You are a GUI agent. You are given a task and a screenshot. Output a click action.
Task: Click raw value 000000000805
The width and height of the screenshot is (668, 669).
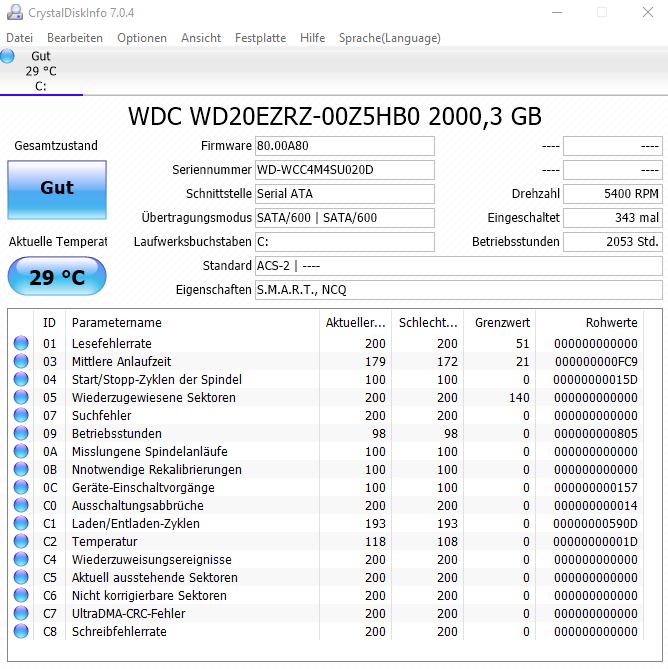point(595,433)
